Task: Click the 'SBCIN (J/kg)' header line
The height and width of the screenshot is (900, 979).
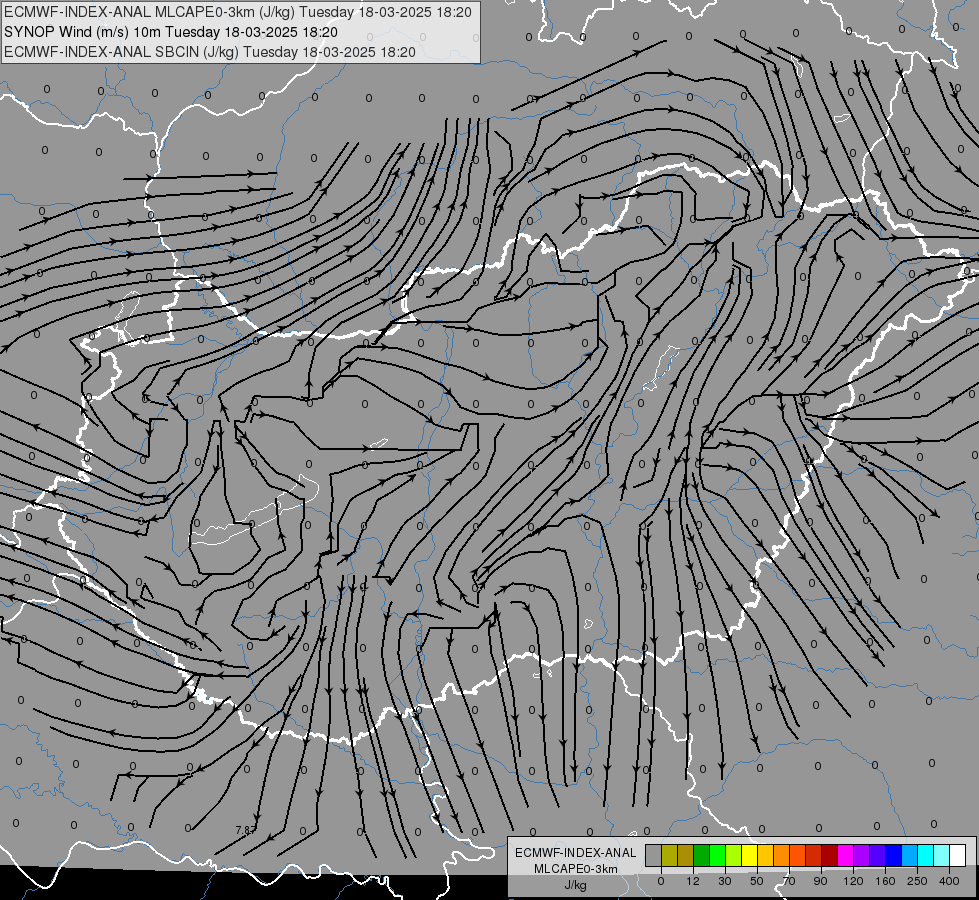Action: click(210, 52)
